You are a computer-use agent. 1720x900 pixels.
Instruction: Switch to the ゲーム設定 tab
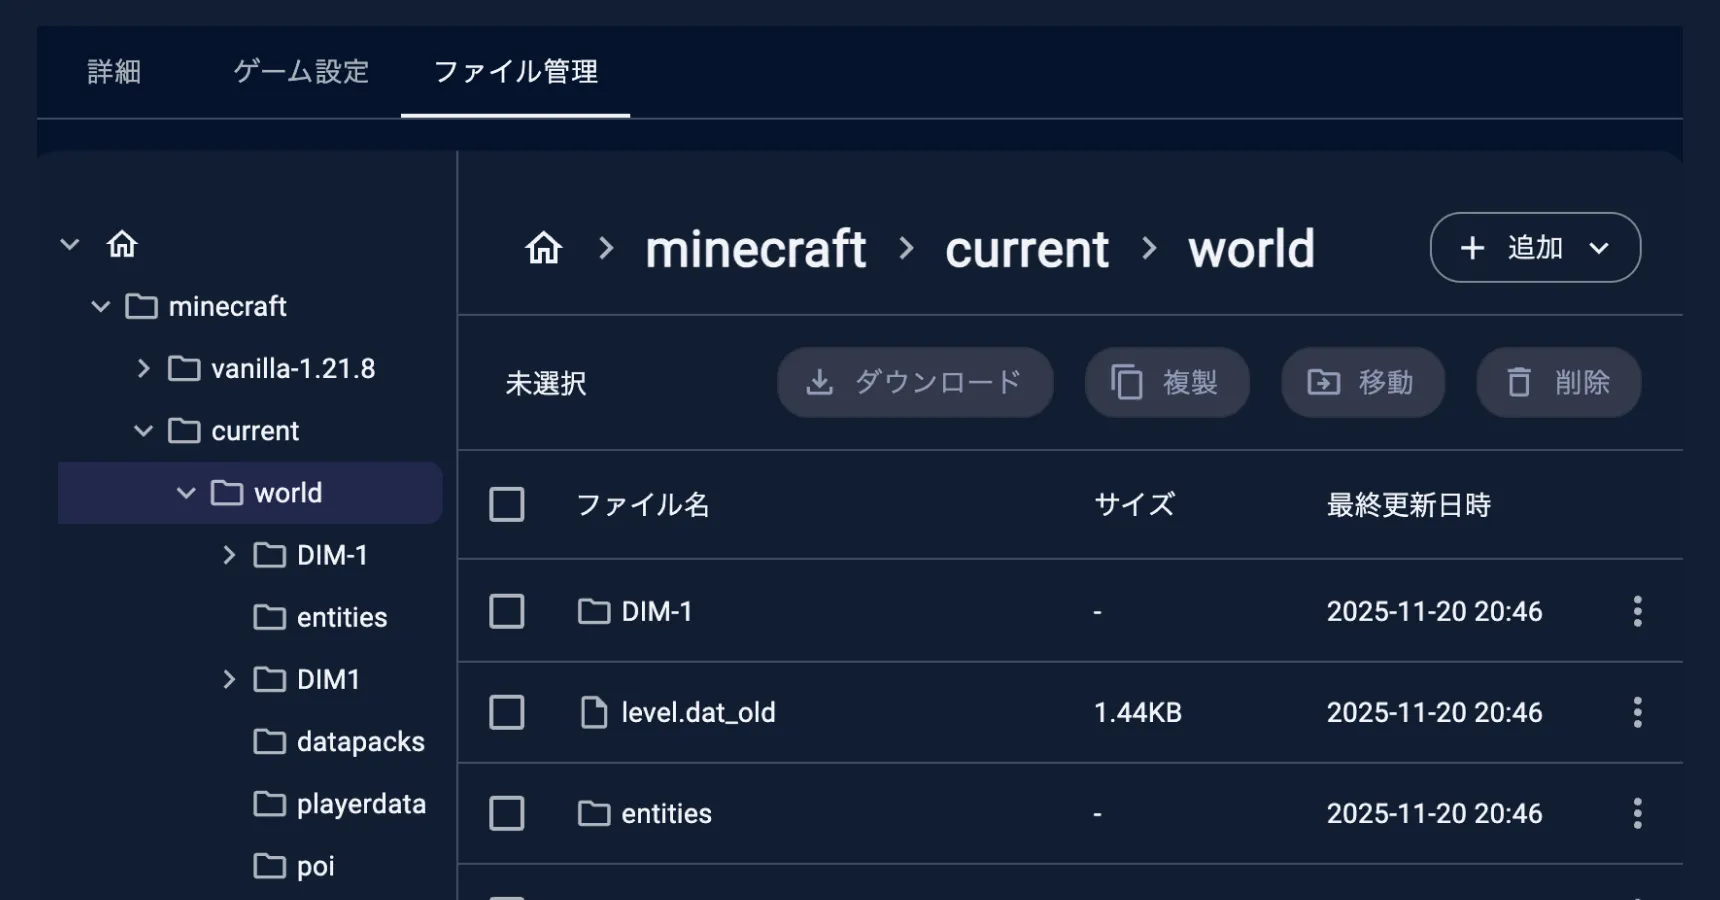point(301,72)
